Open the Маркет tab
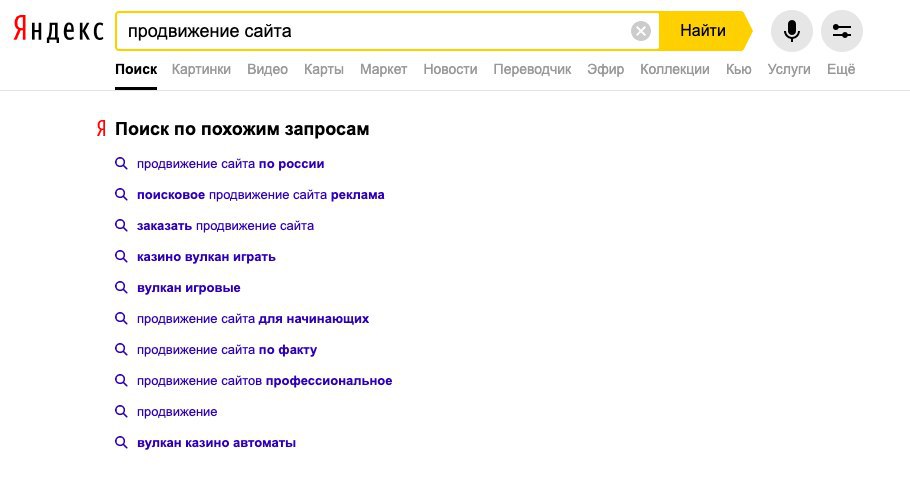This screenshot has height=491, width=910. (383, 70)
